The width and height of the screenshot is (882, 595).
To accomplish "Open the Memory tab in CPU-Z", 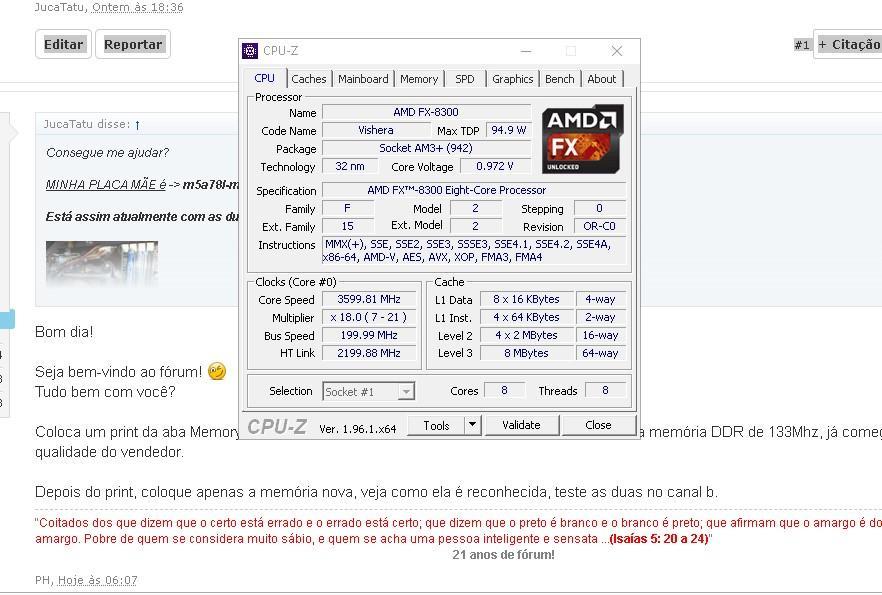I will point(418,79).
